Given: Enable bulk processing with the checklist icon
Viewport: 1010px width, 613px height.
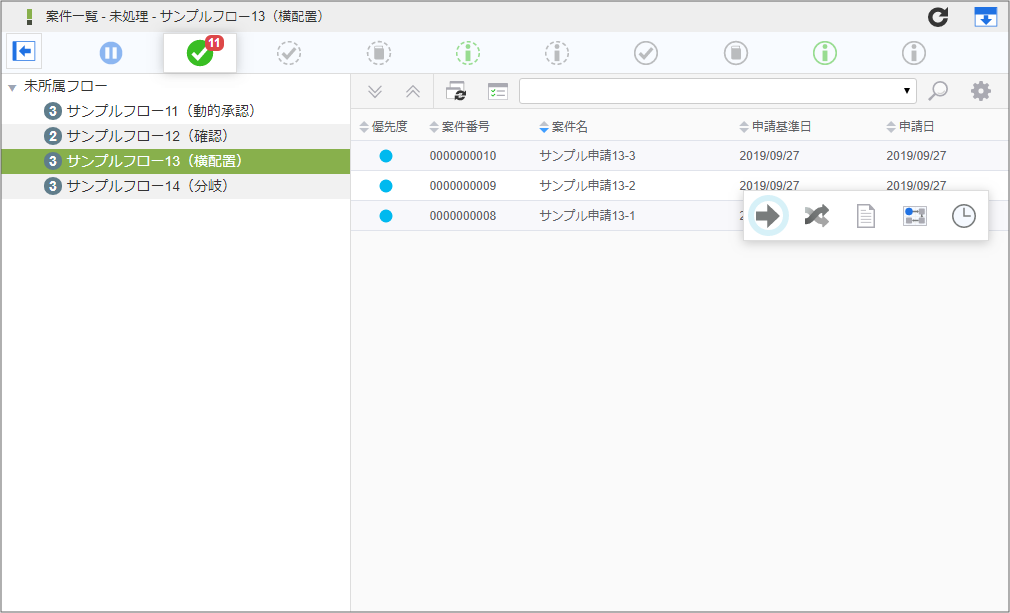Looking at the screenshot, I should [x=498, y=91].
